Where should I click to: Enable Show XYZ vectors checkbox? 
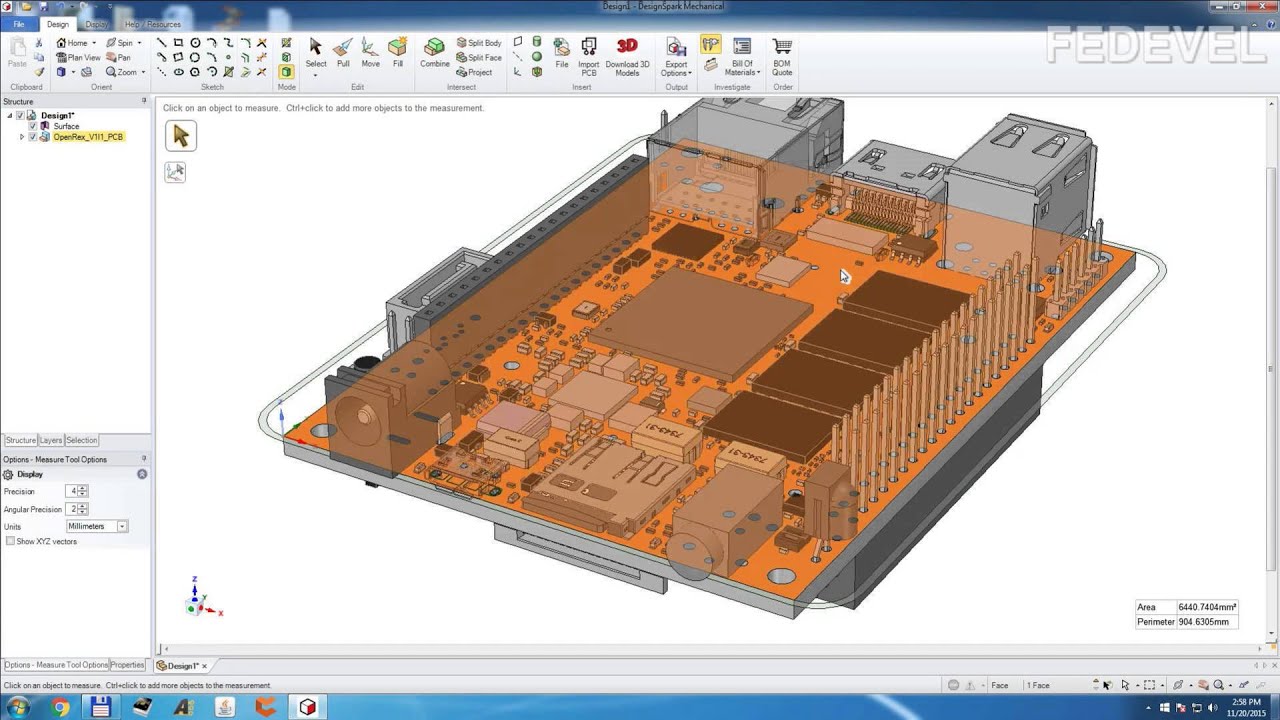click(10, 541)
